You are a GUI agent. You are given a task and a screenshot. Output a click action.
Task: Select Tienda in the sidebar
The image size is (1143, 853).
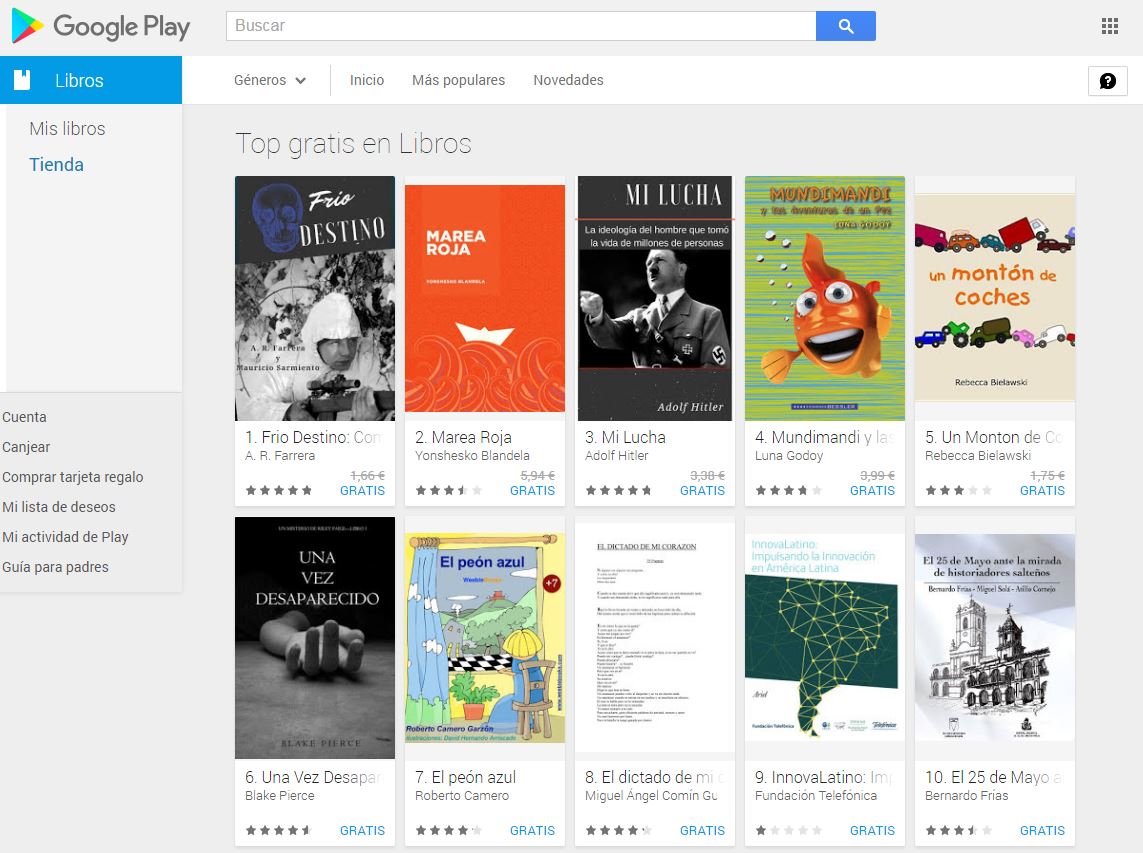pos(56,165)
